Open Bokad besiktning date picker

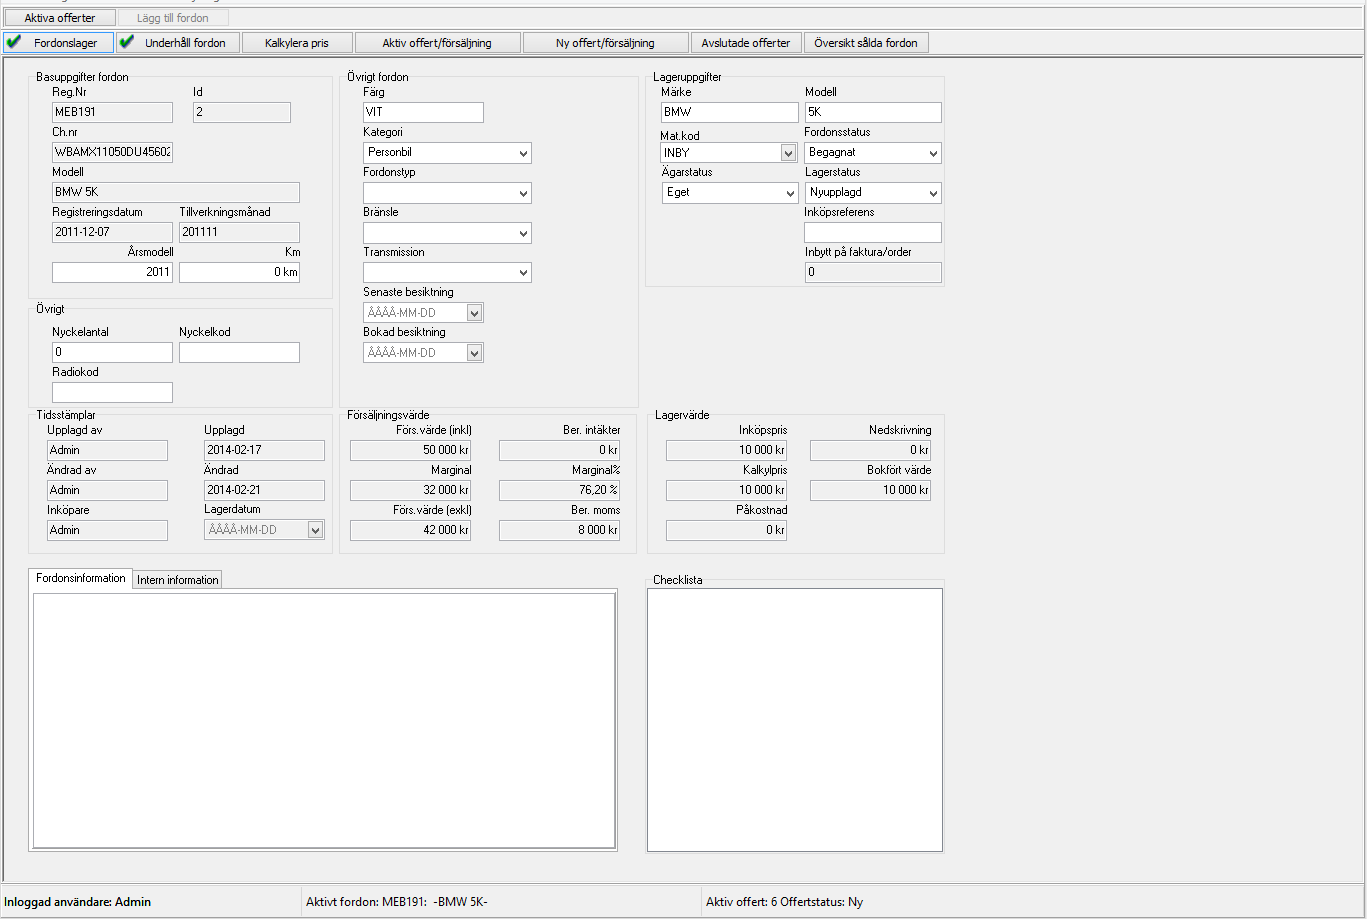(x=475, y=353)
